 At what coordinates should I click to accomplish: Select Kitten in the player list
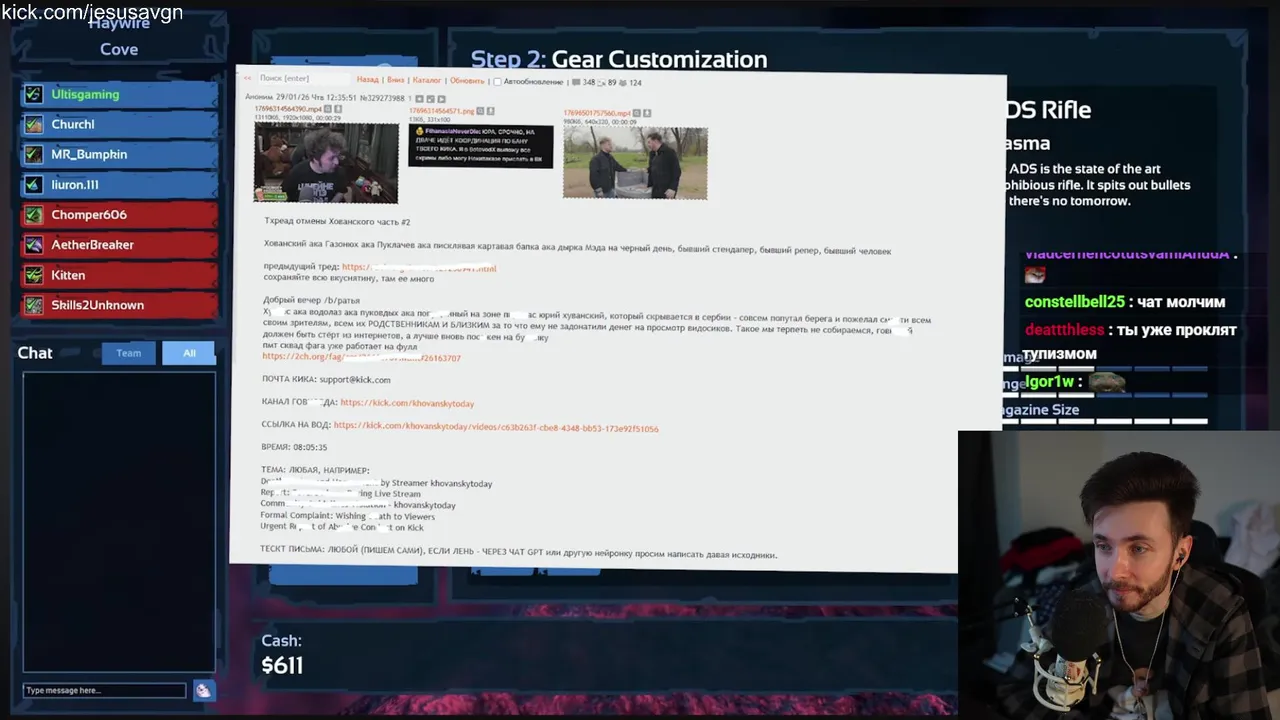pyautogui.click(x=119, y=275)
